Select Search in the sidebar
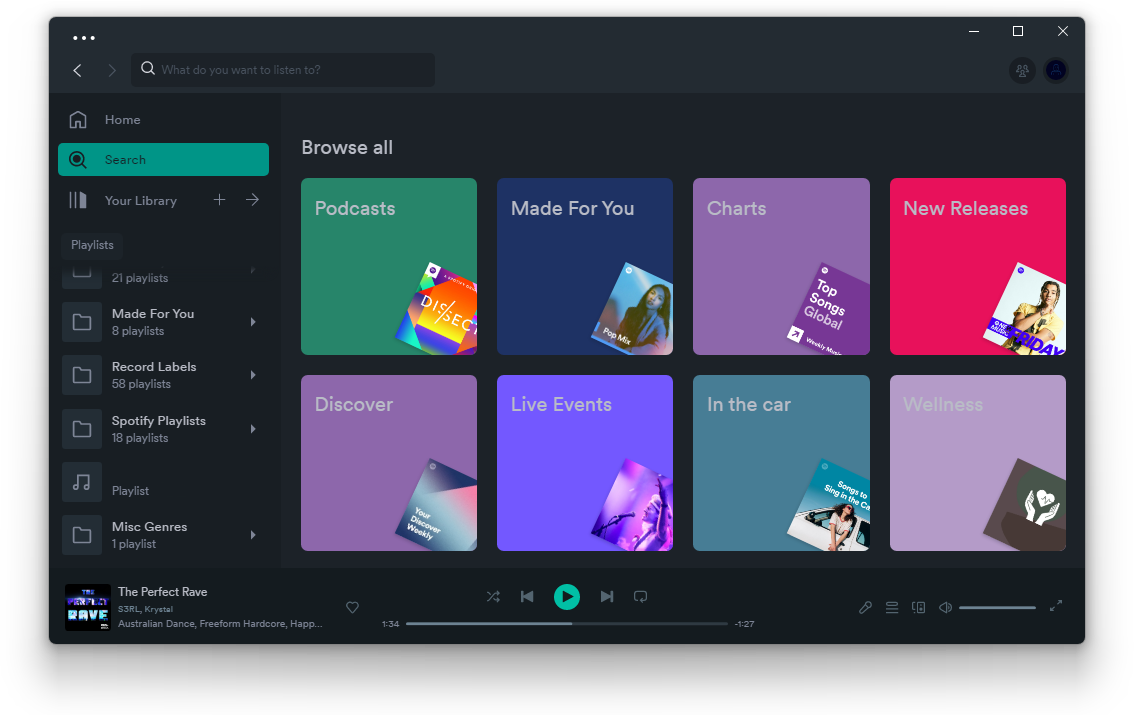The width and height of the screenshot is (1134, 715). 163,159
